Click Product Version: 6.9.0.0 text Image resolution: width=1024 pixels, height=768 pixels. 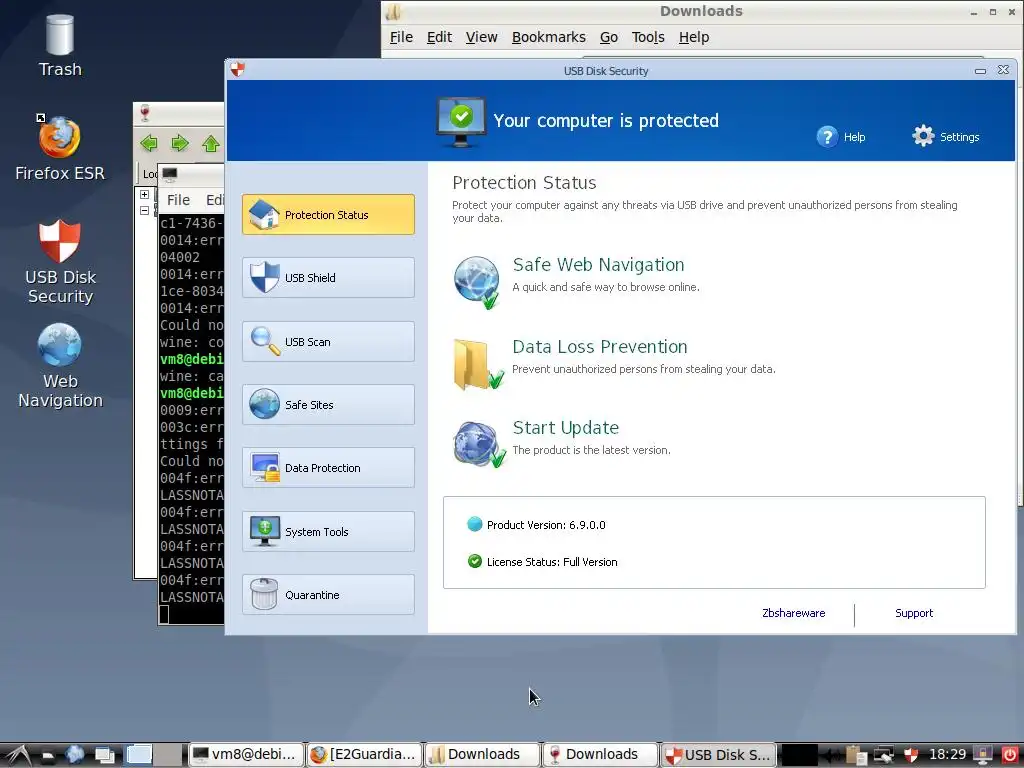(546, 525)
